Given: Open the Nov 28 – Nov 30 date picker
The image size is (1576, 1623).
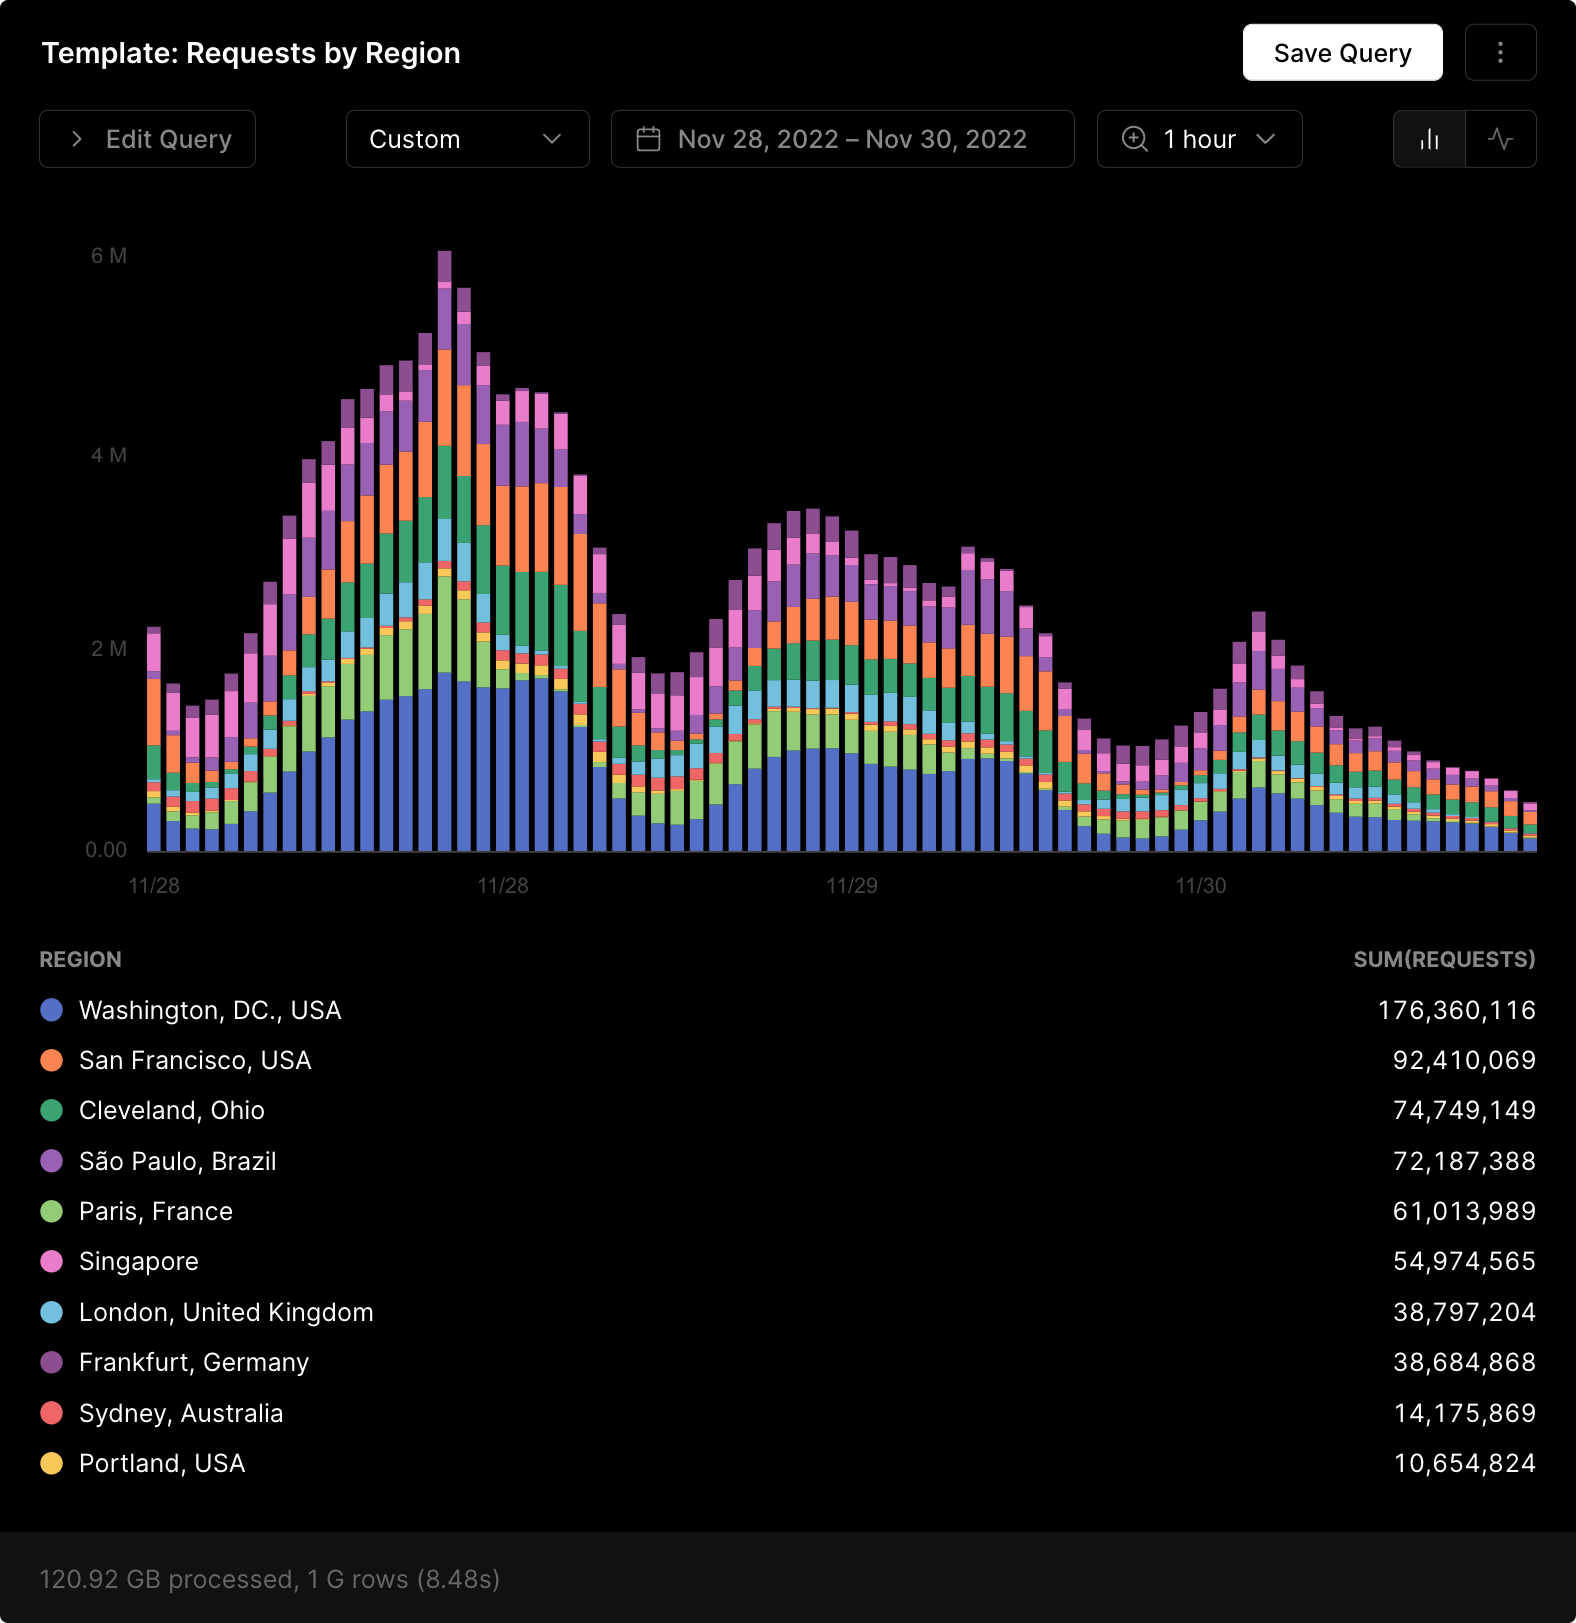Looking at the screenshot, I should pos(842,139).
